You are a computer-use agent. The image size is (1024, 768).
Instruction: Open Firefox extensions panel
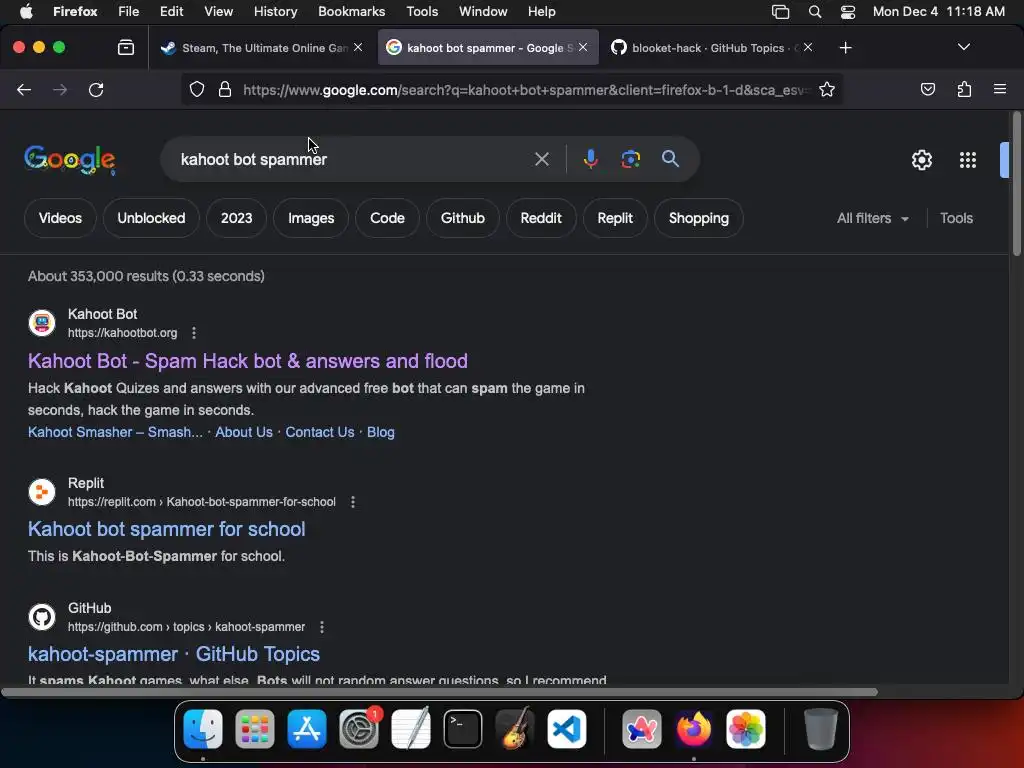click(964, 89)
